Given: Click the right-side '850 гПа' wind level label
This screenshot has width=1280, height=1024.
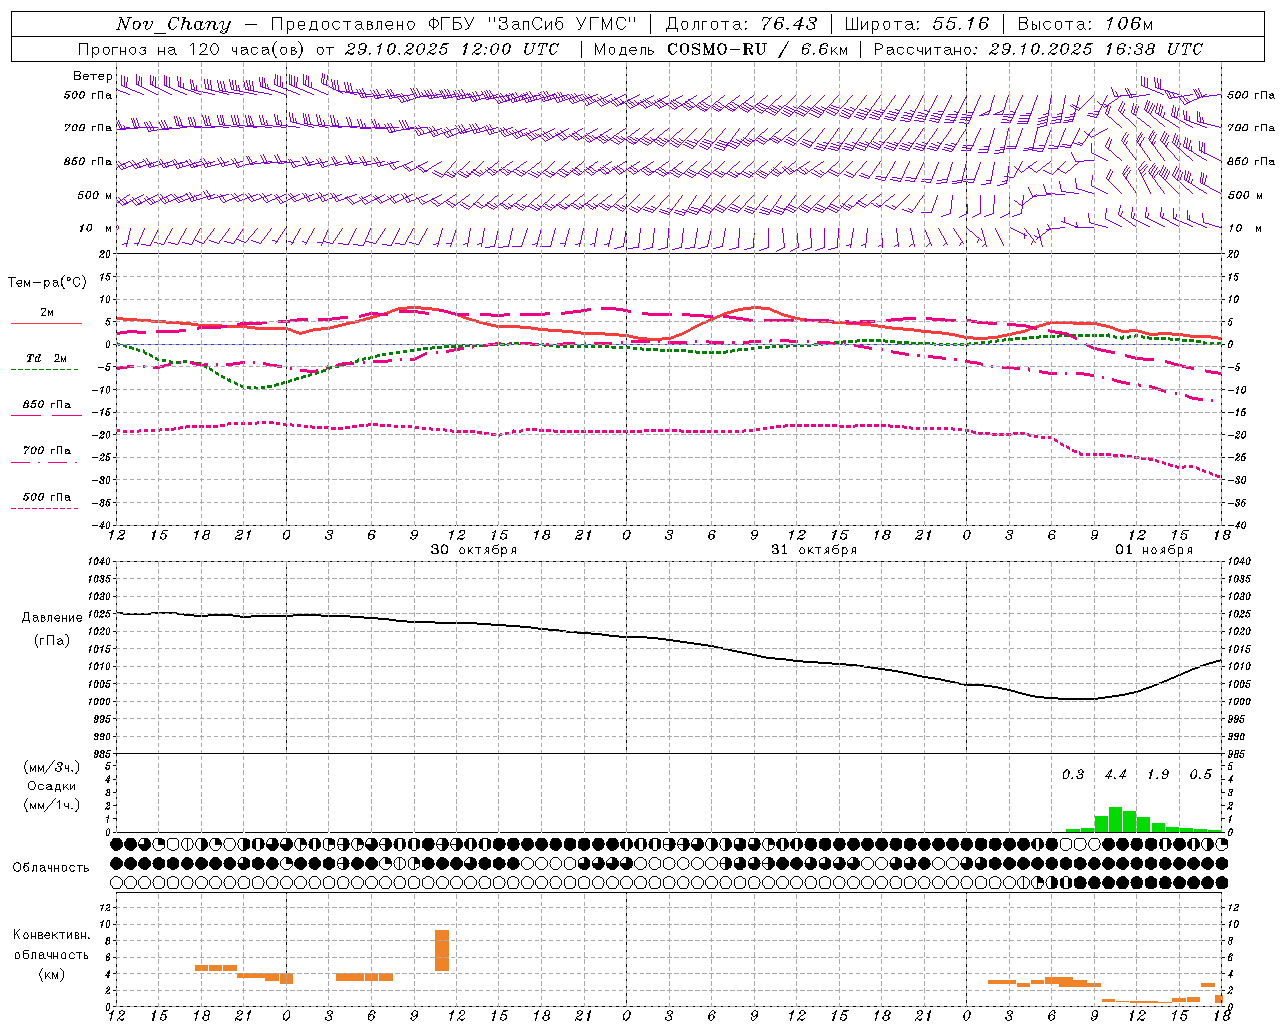Looking at the screenshot, I should point(1251,161).
